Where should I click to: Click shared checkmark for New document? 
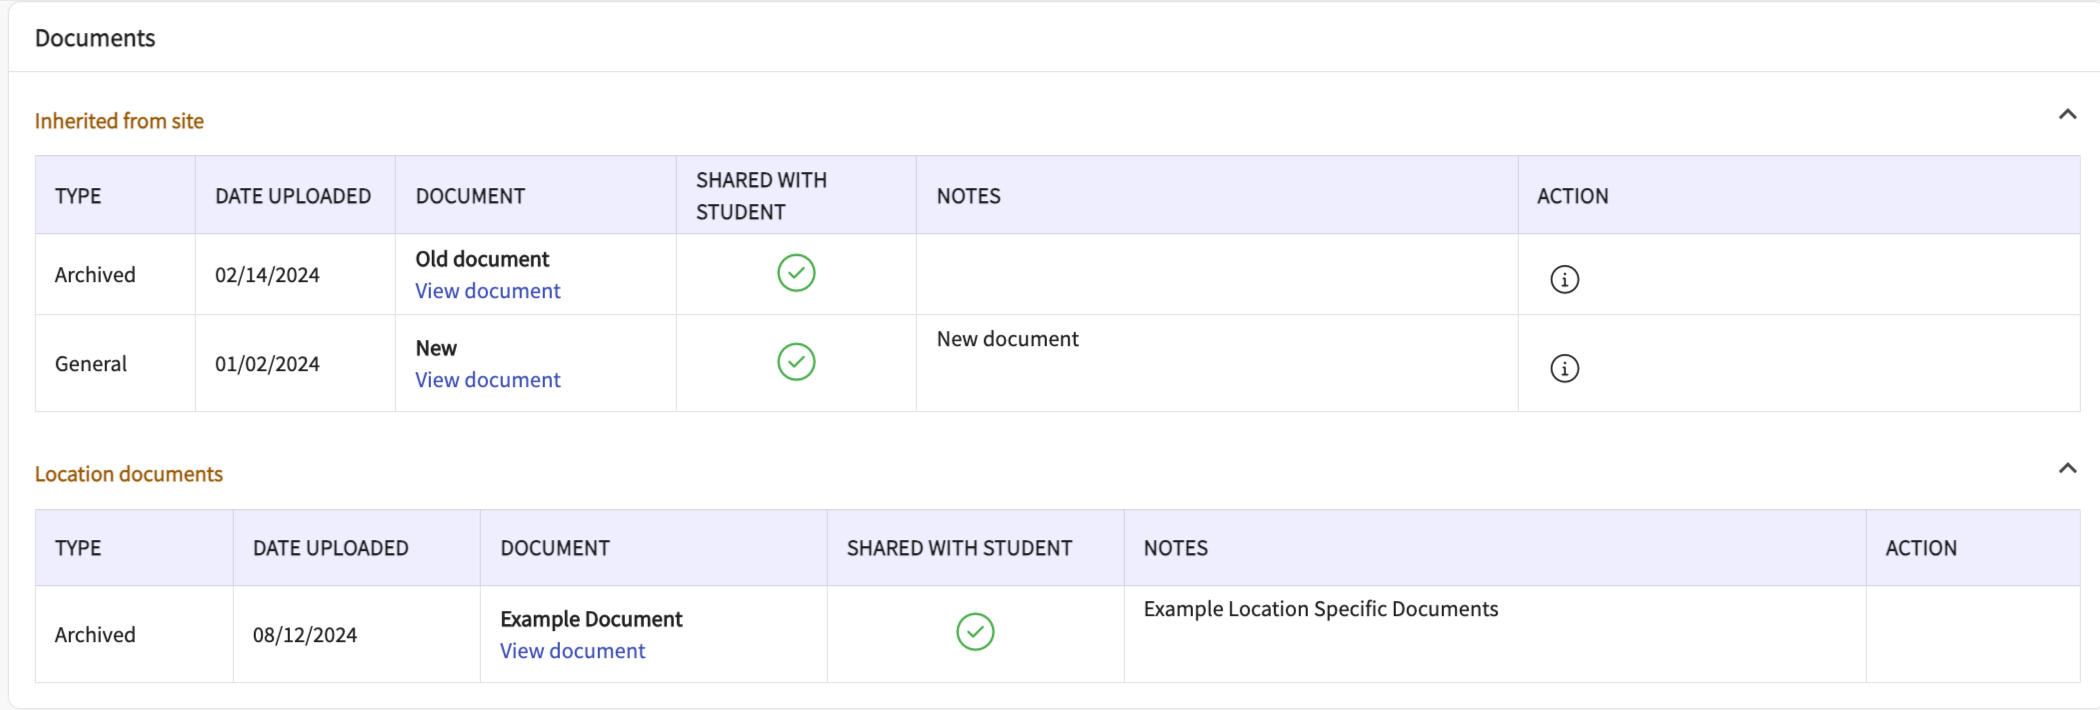pos(796,362)
